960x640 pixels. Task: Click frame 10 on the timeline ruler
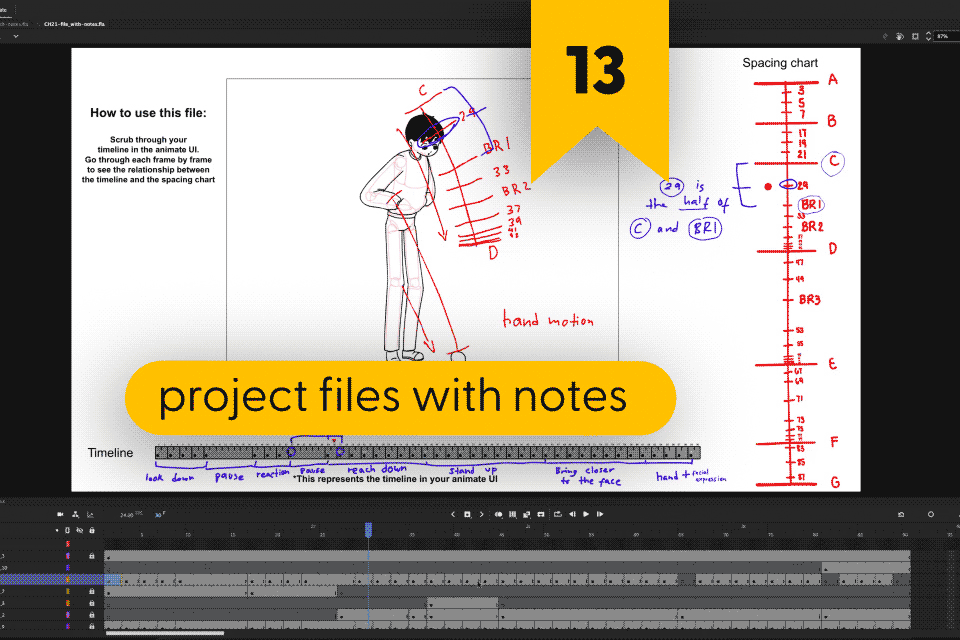188,535
